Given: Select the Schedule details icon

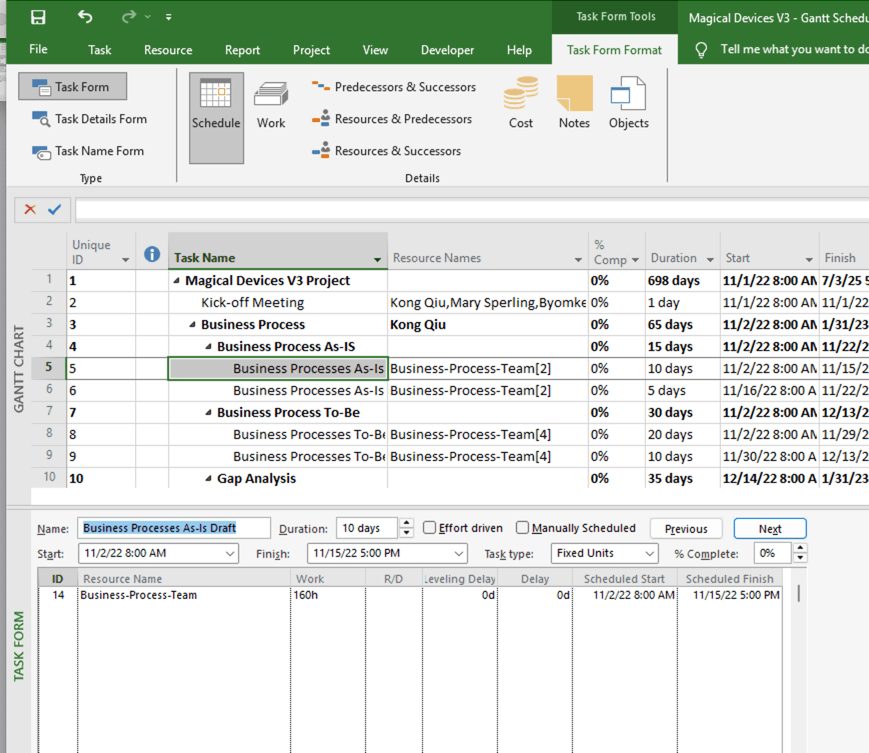Looking at the screenshot, I should click(x=216, y=104).
